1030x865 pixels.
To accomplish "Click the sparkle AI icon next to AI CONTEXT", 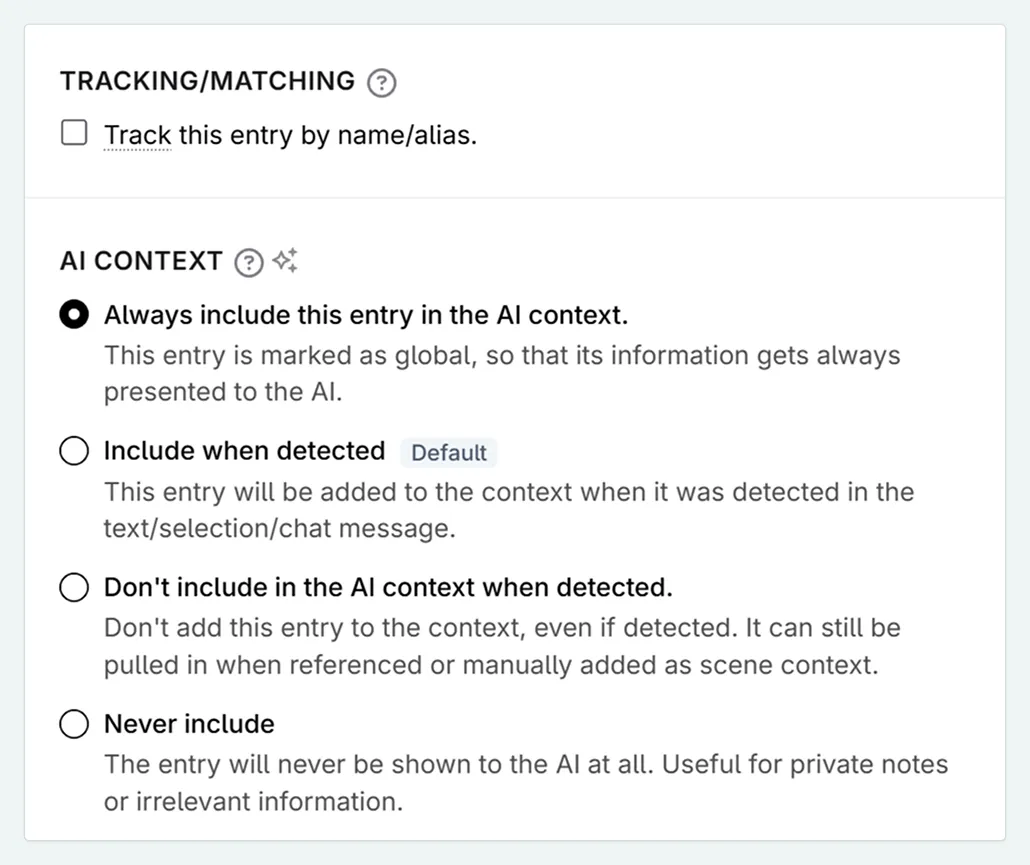I will point(284,260).
